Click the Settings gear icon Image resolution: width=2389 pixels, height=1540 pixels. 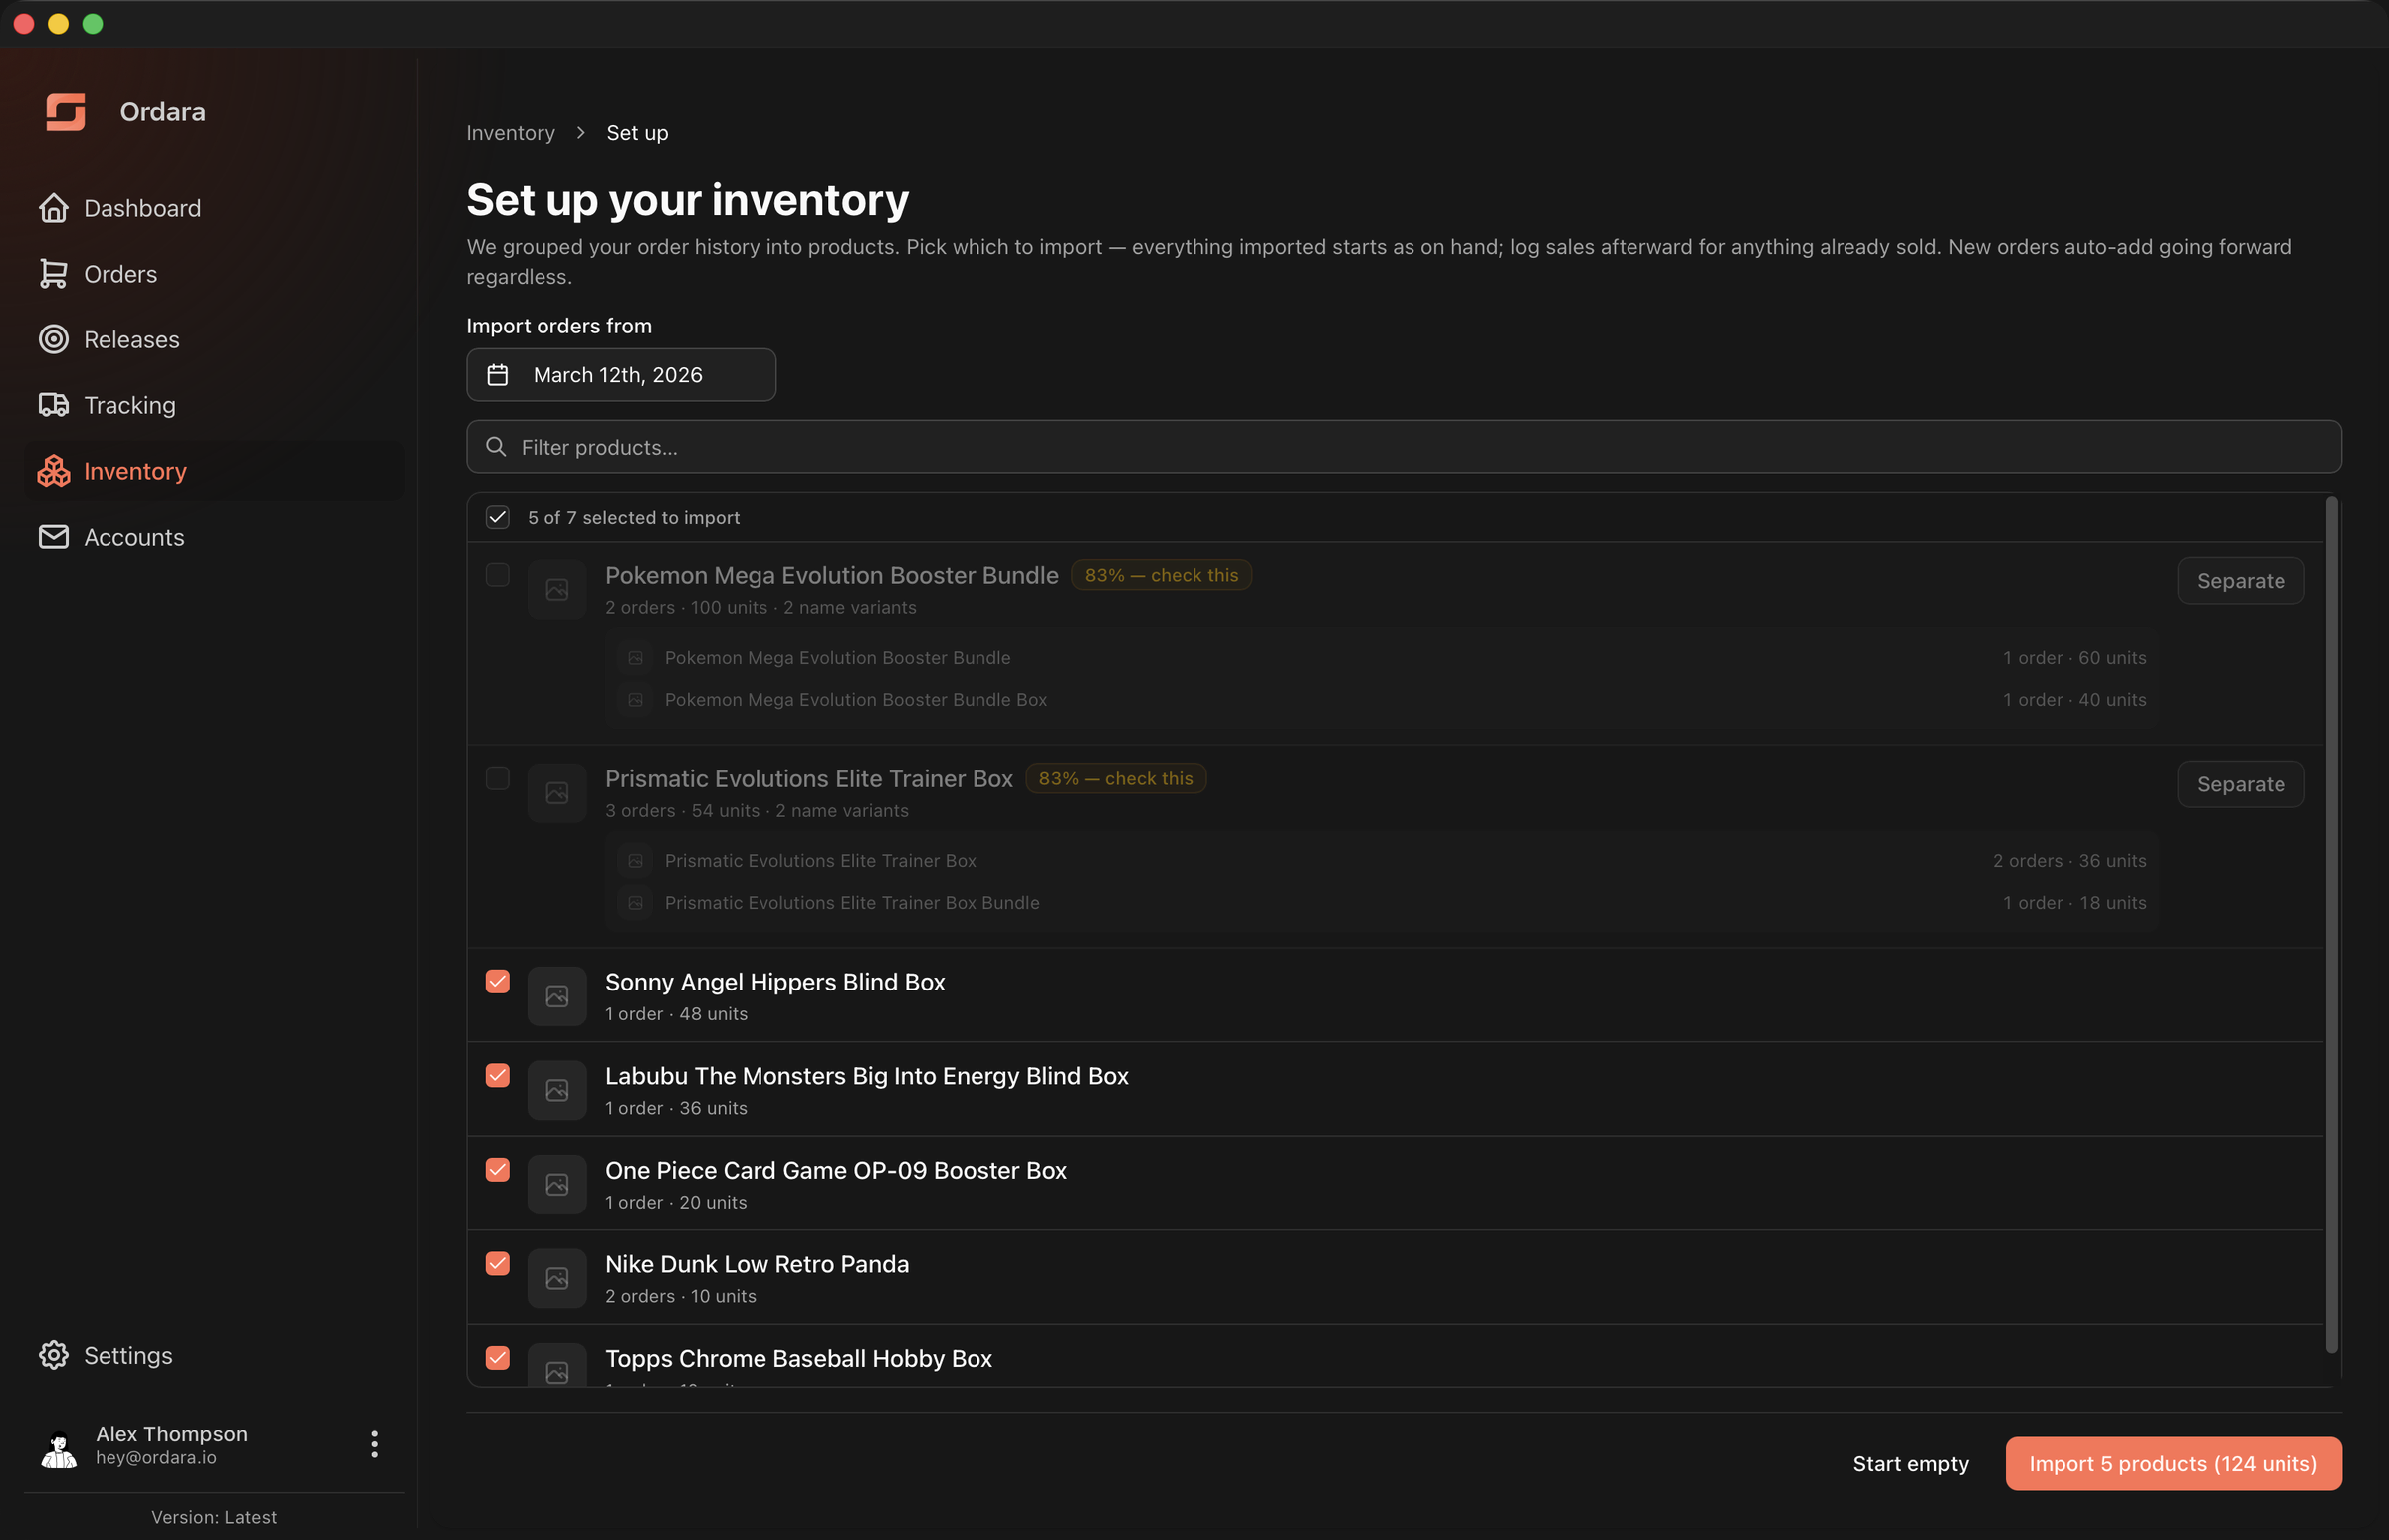54,1355
